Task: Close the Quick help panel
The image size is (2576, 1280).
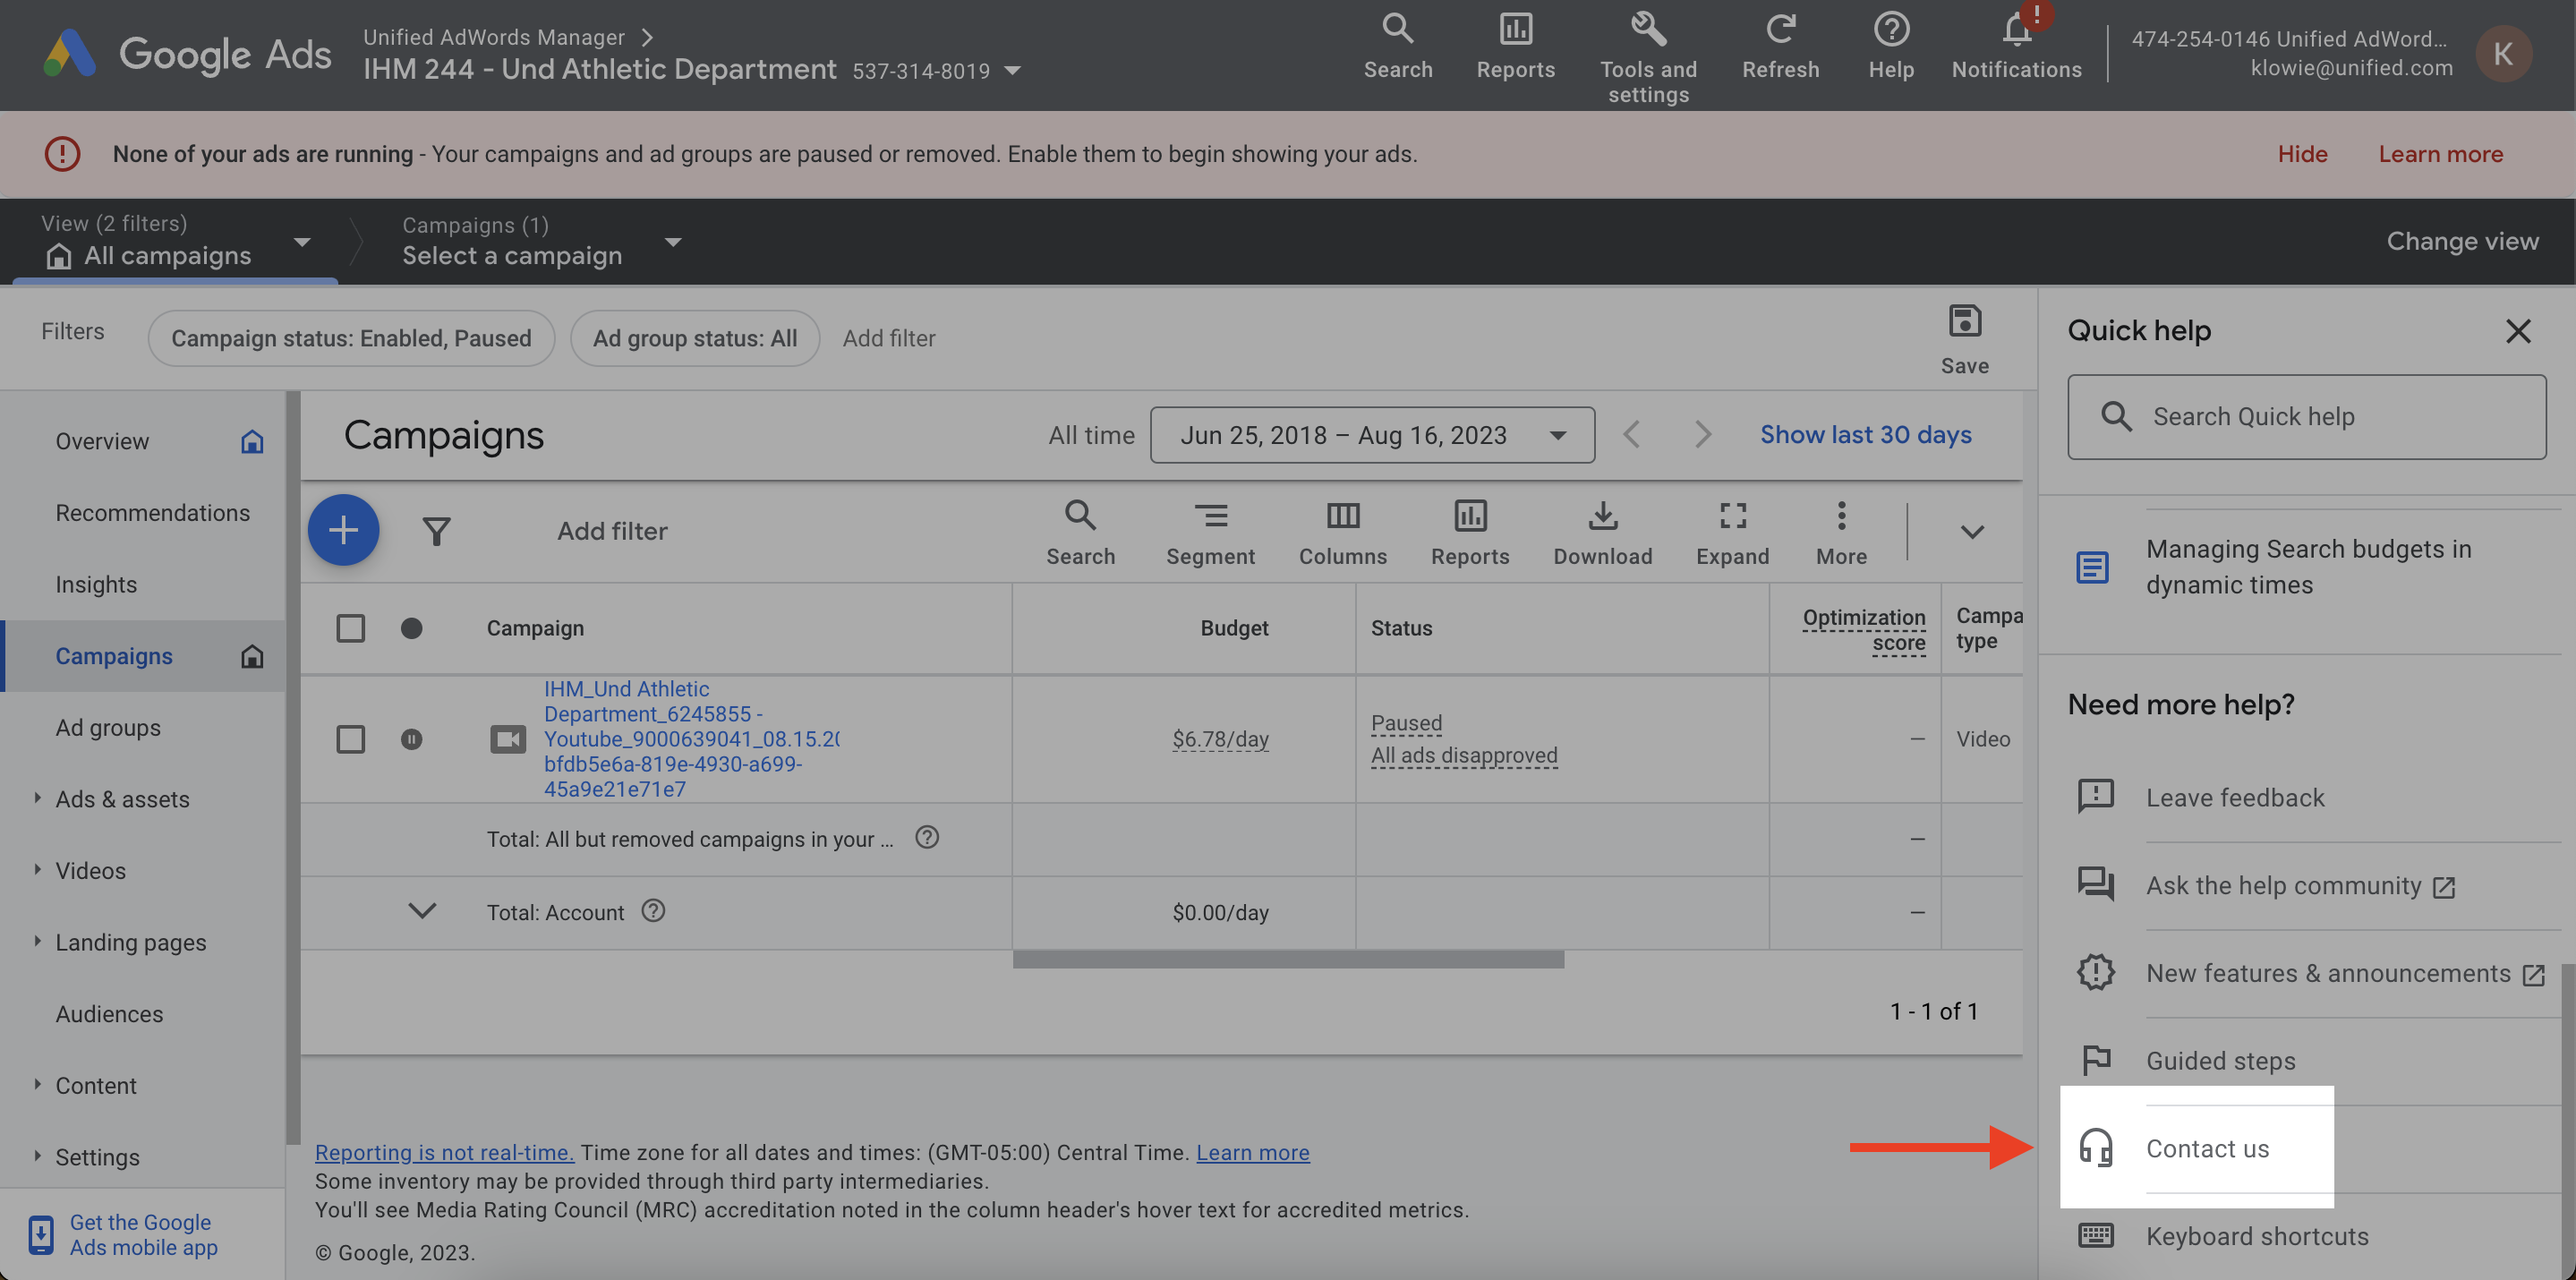Action: coord(2518,331)
